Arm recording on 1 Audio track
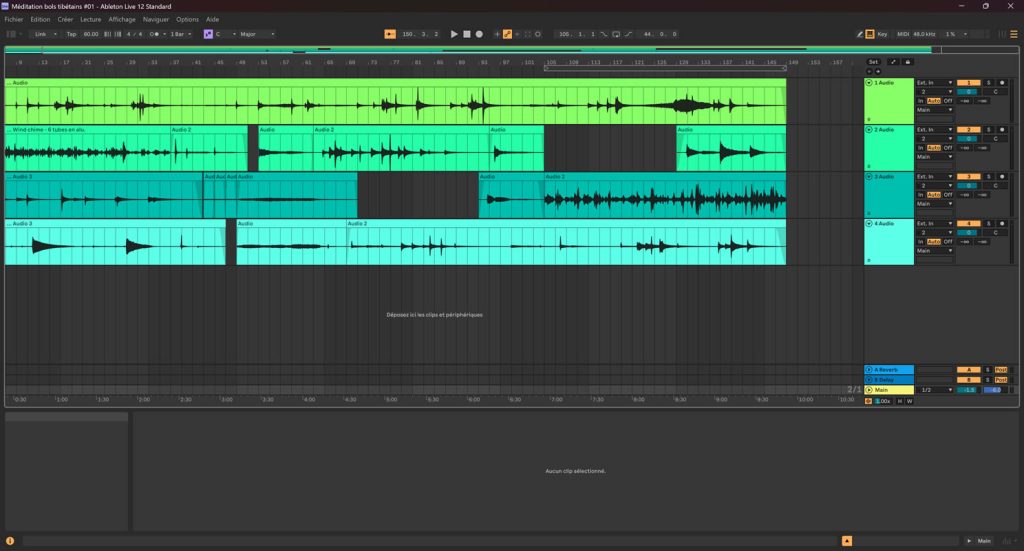1024x551 pixels. click(x=1002, y=83)
